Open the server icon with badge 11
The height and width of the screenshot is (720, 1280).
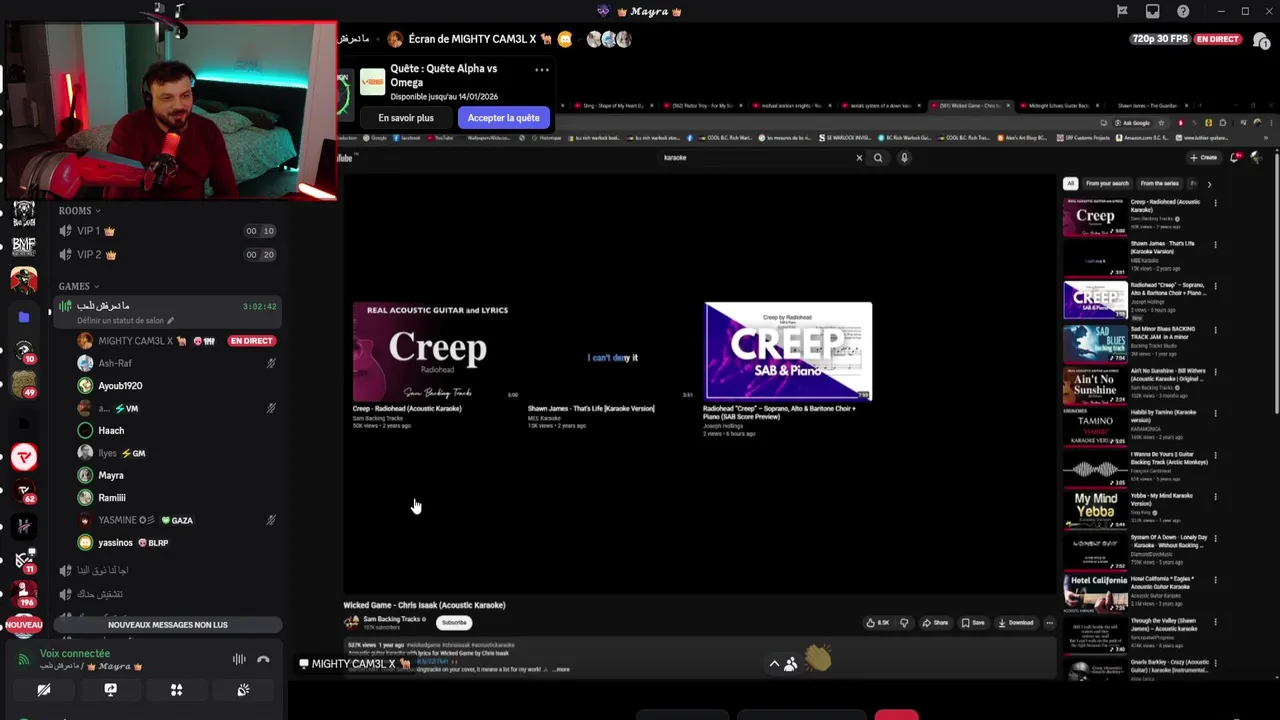(24, 561)
